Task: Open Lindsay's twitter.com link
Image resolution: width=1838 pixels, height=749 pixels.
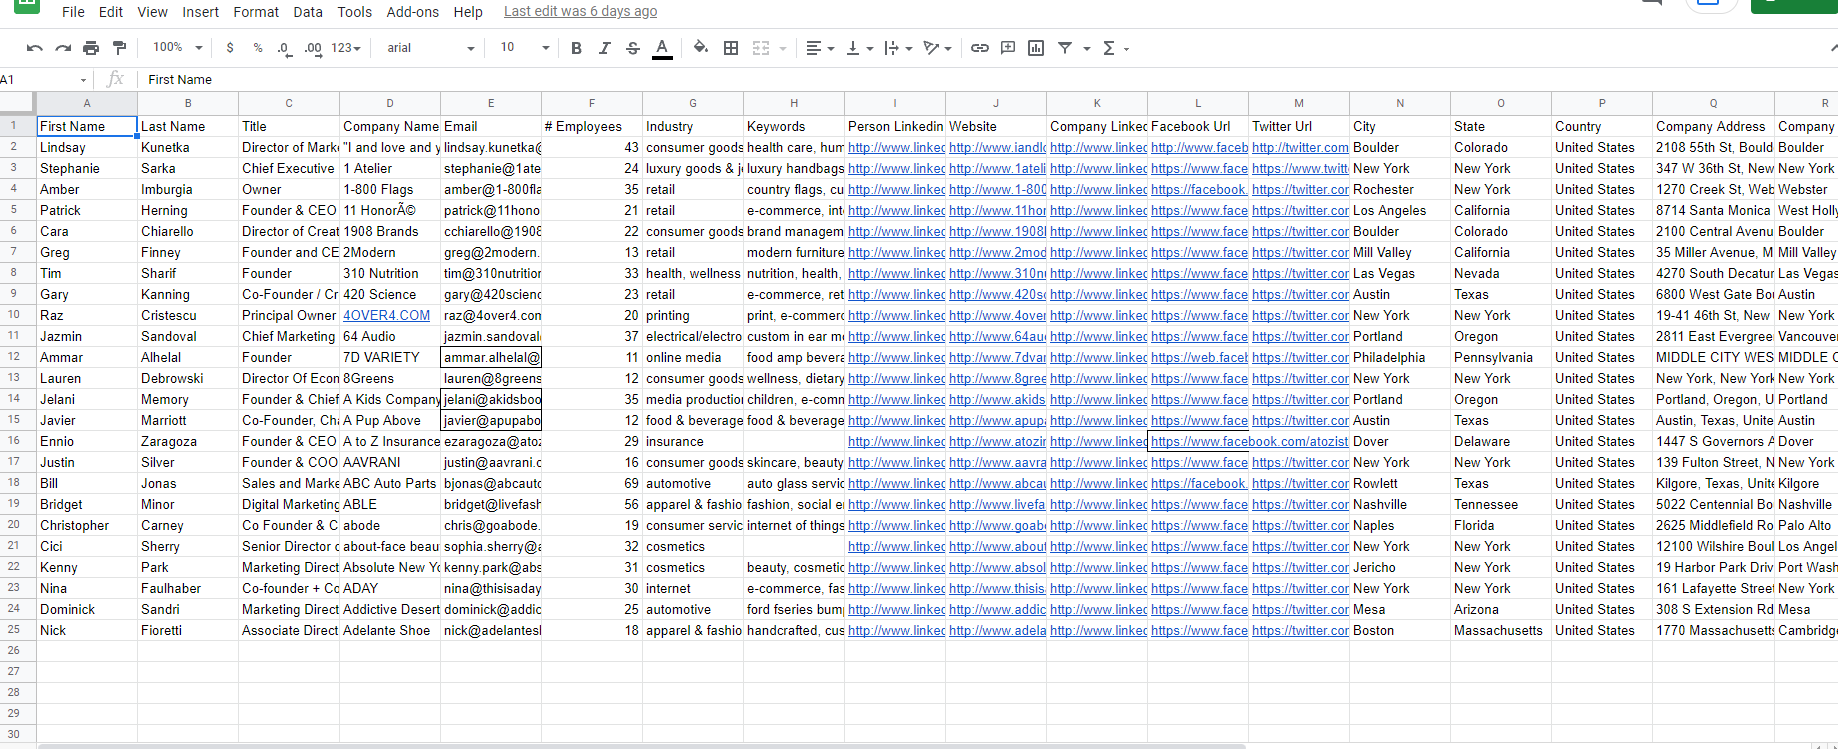Action: click(1299, 148)
